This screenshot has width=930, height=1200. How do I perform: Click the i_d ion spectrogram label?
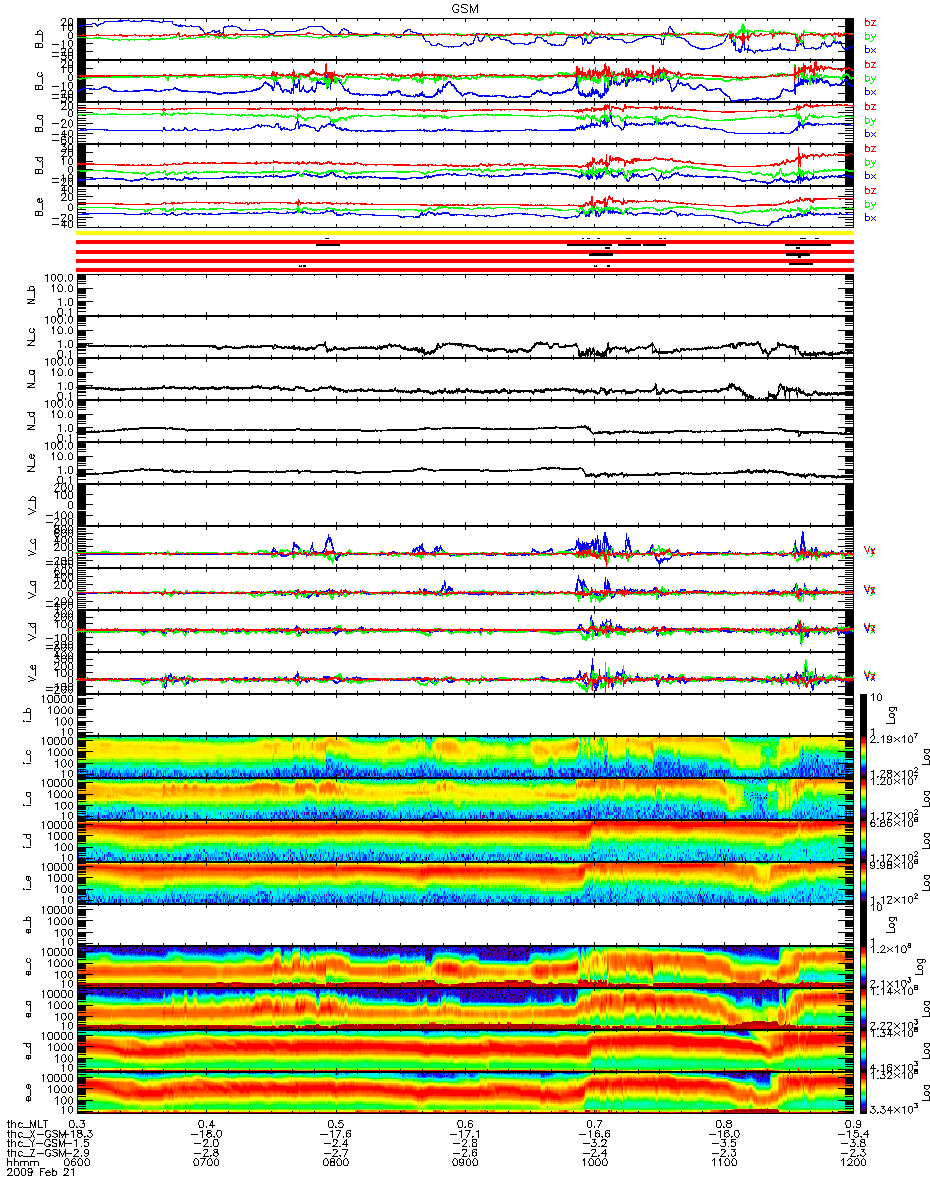coord(26,839)
